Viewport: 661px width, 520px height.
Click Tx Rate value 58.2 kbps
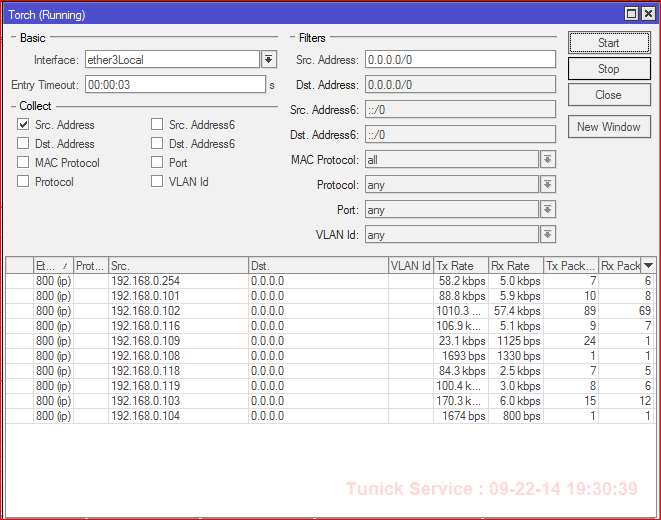[x=462, y=281]
